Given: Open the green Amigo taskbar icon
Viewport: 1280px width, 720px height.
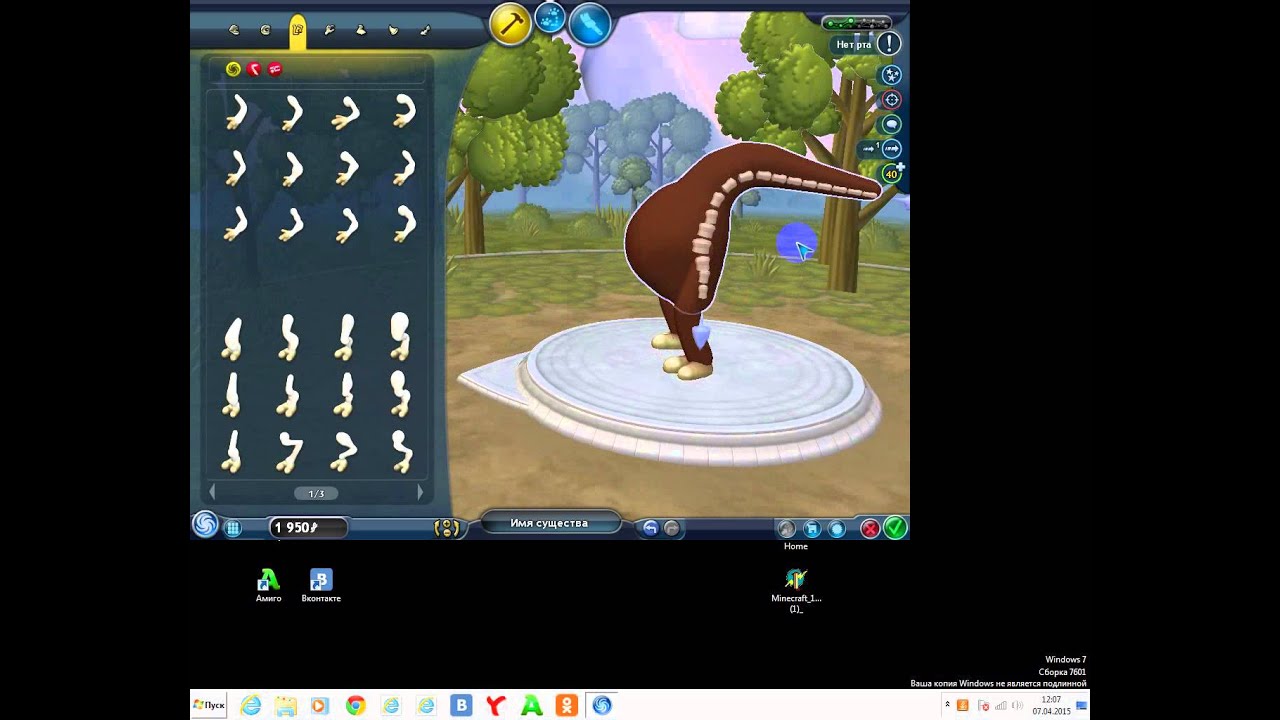Looking at the screenshot, I should tap(532, 705).
